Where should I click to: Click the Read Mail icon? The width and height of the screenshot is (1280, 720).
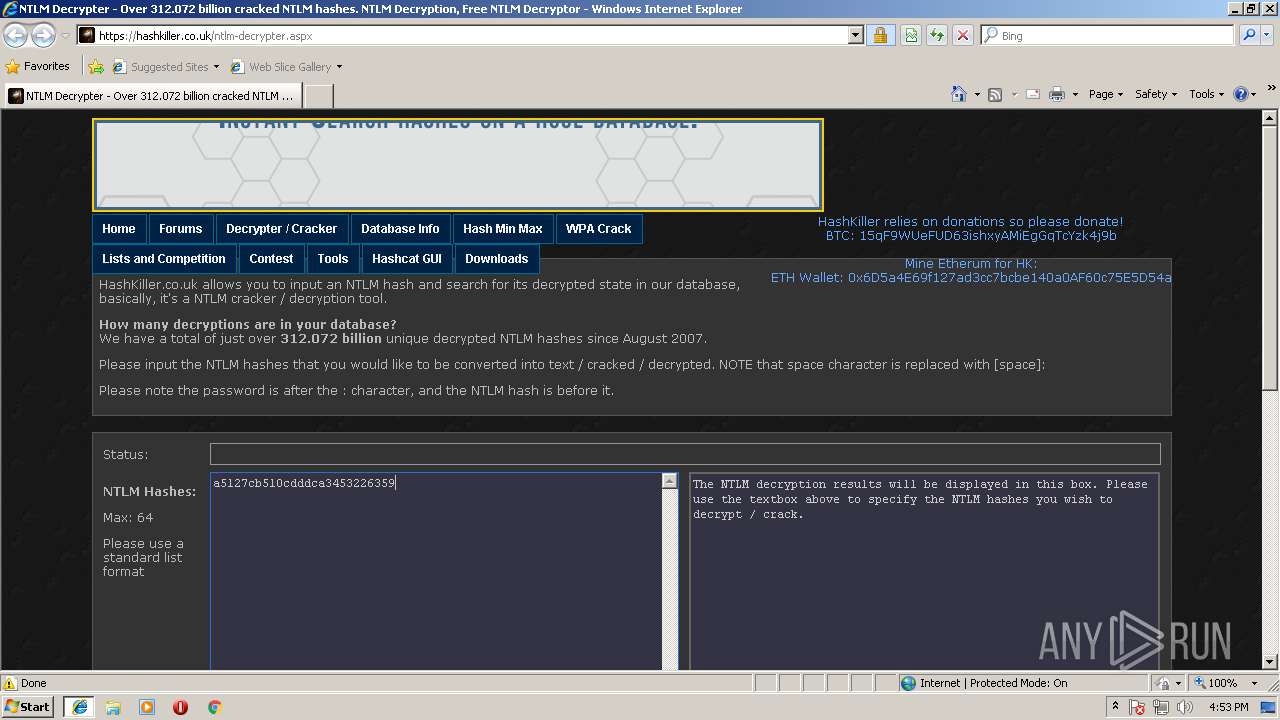(x=1032, y=94)
